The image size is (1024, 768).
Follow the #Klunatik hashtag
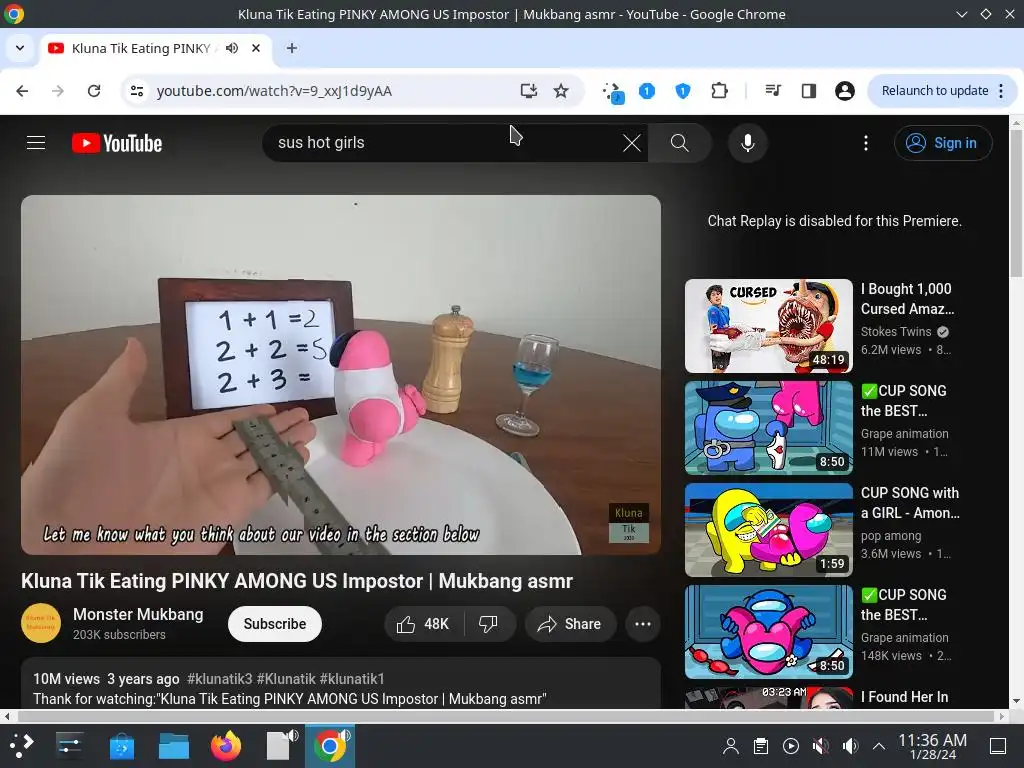pyautogui.click(x=286, y=679)
